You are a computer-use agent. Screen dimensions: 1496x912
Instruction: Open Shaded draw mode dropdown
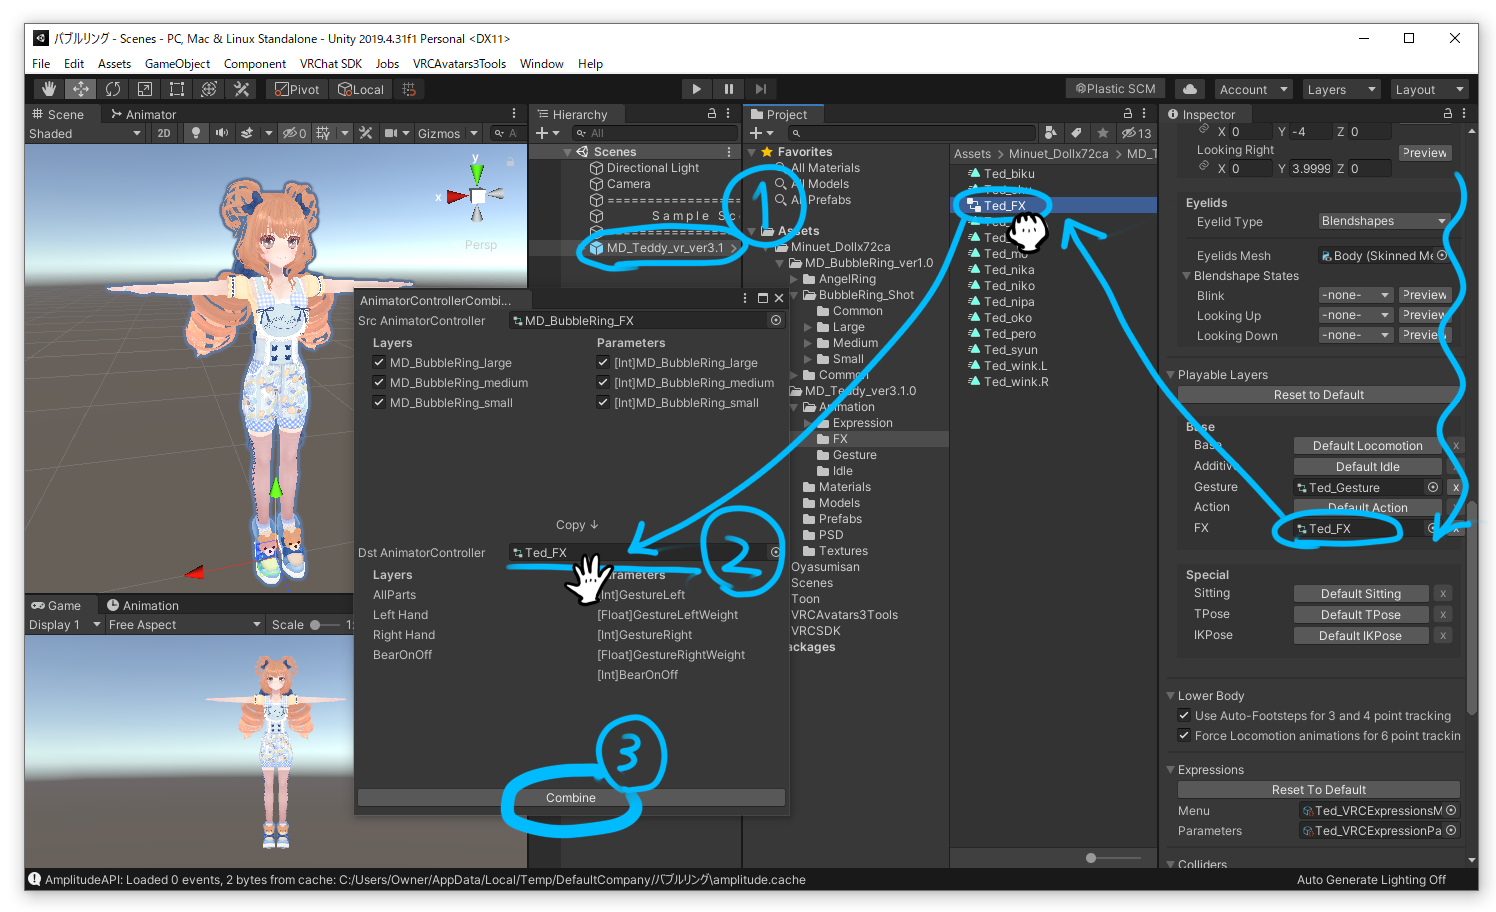click(x=85, y=133)
